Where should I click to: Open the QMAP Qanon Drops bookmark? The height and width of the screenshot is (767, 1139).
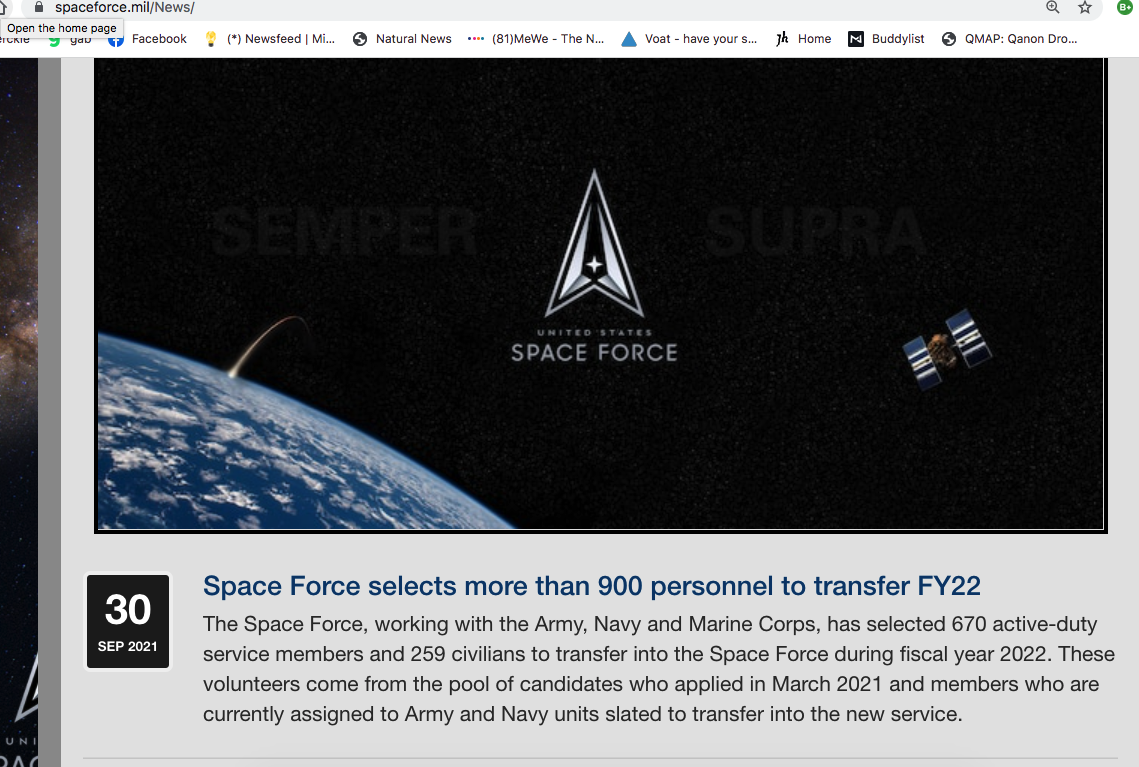coord(1010,39)
